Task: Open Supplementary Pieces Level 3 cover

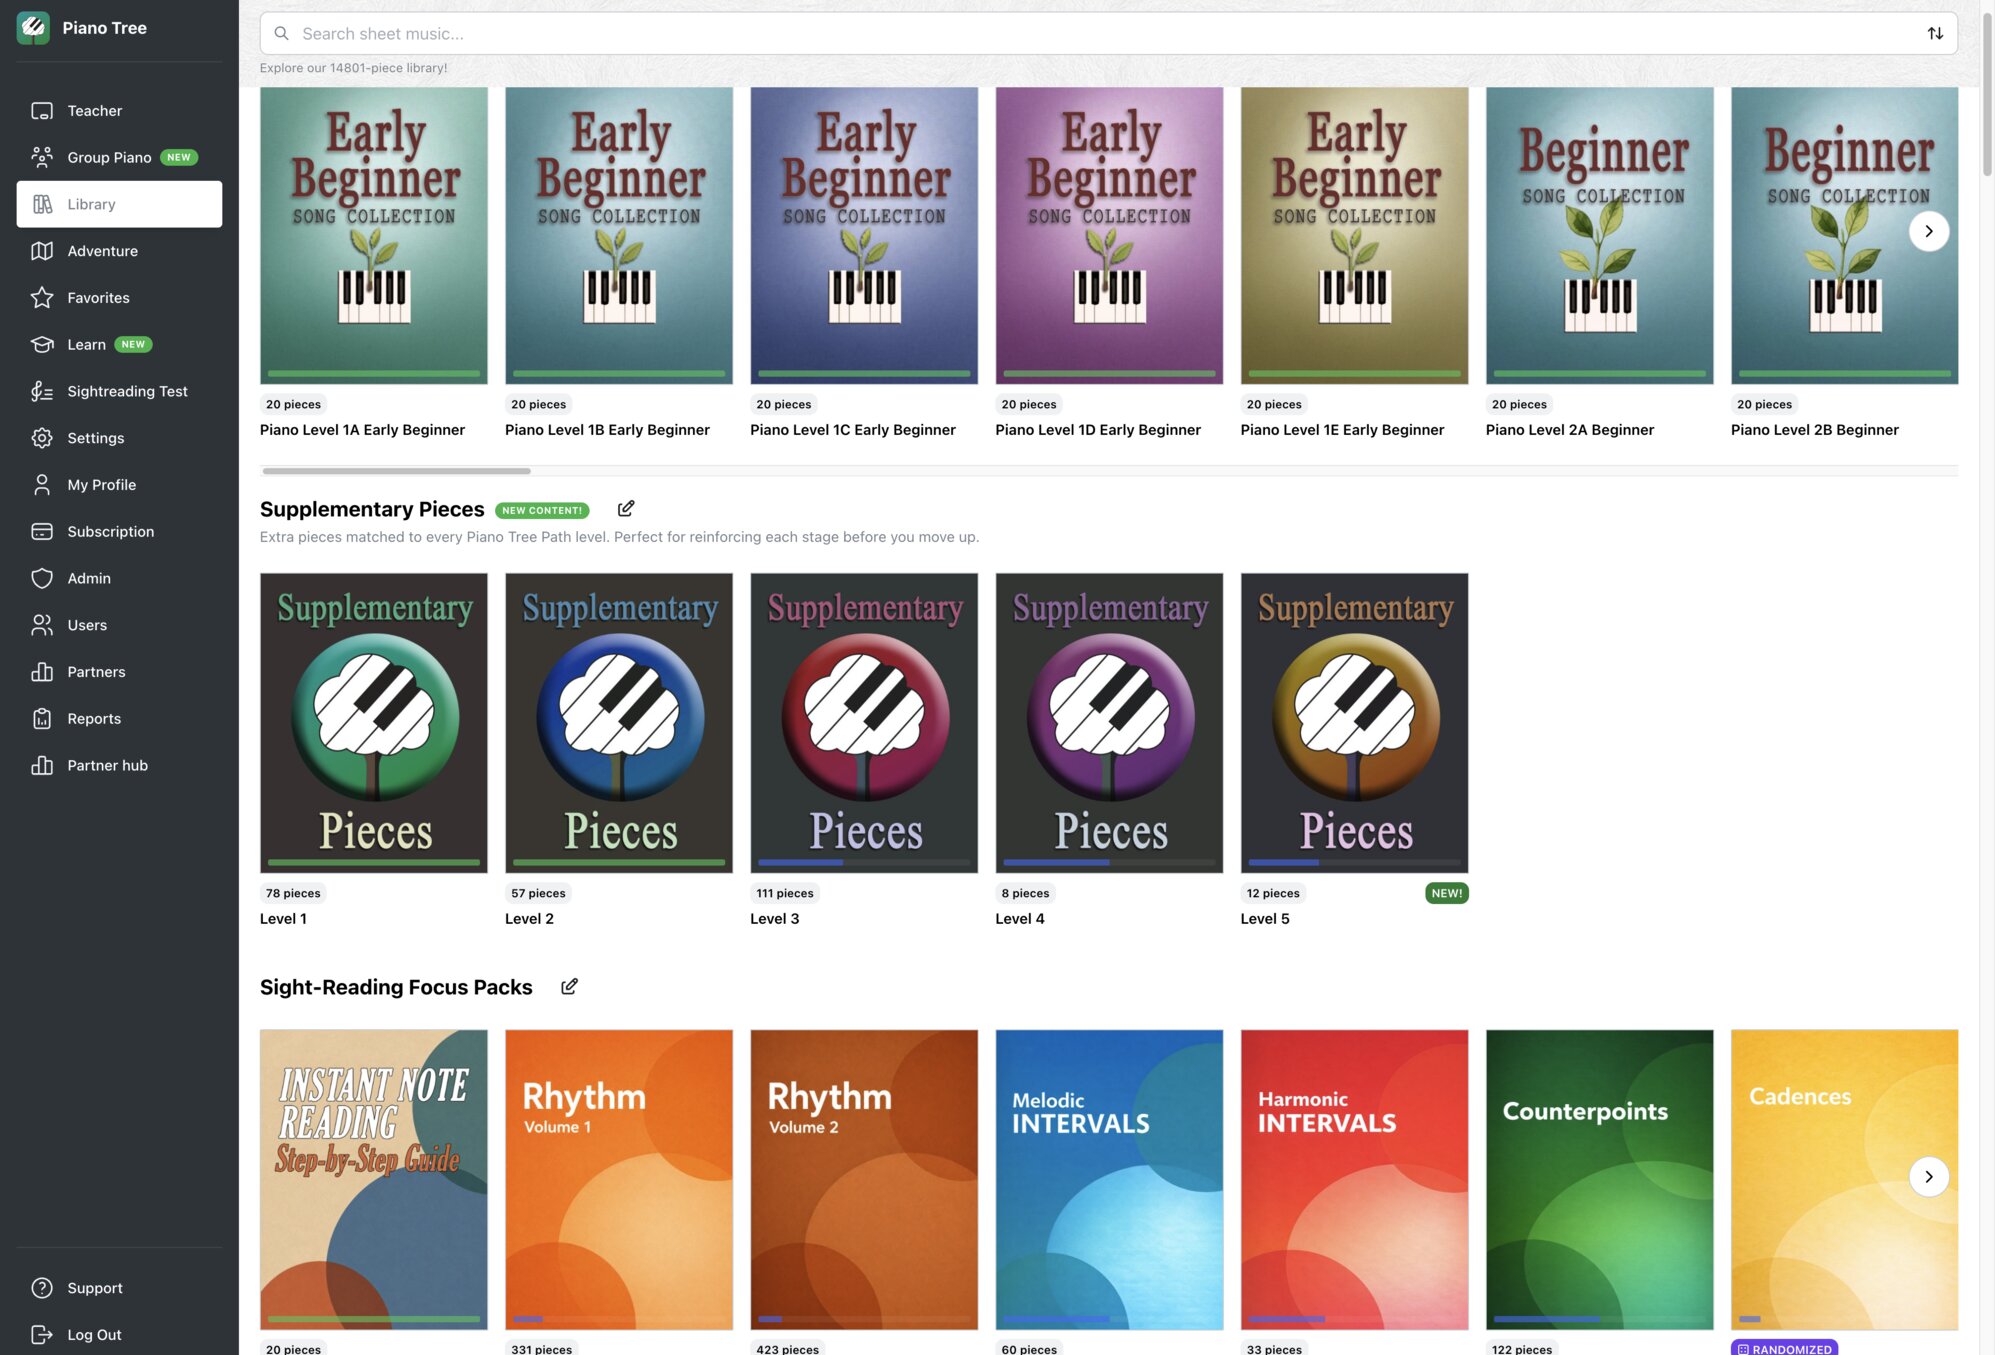Action: click(864, 723)
